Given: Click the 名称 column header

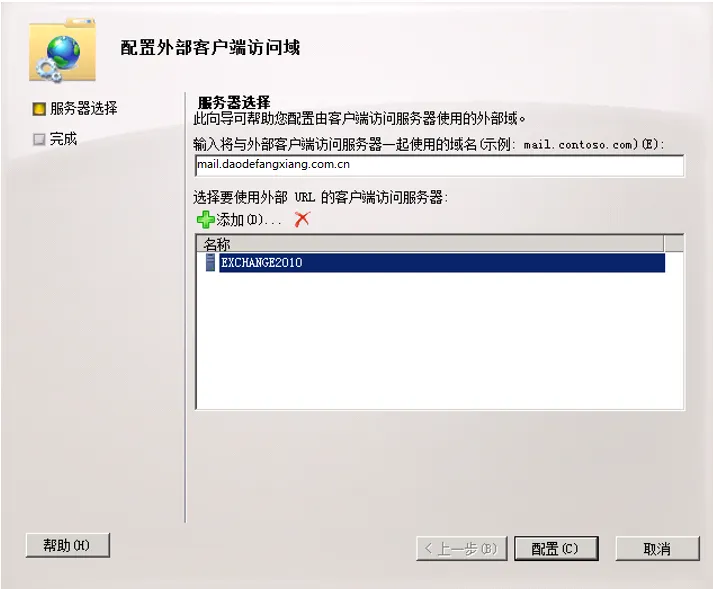Looking at the screenshot, I should 430,244.
